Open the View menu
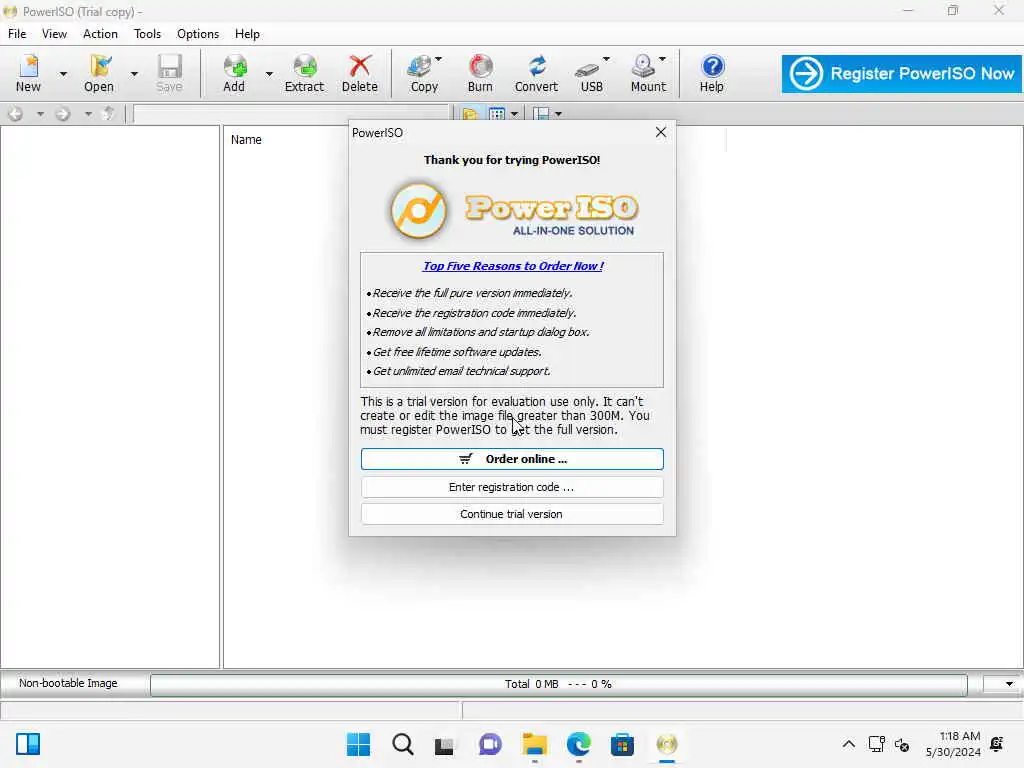The width and height of the screenshot is (1024, 768). [x=54, y=34]
